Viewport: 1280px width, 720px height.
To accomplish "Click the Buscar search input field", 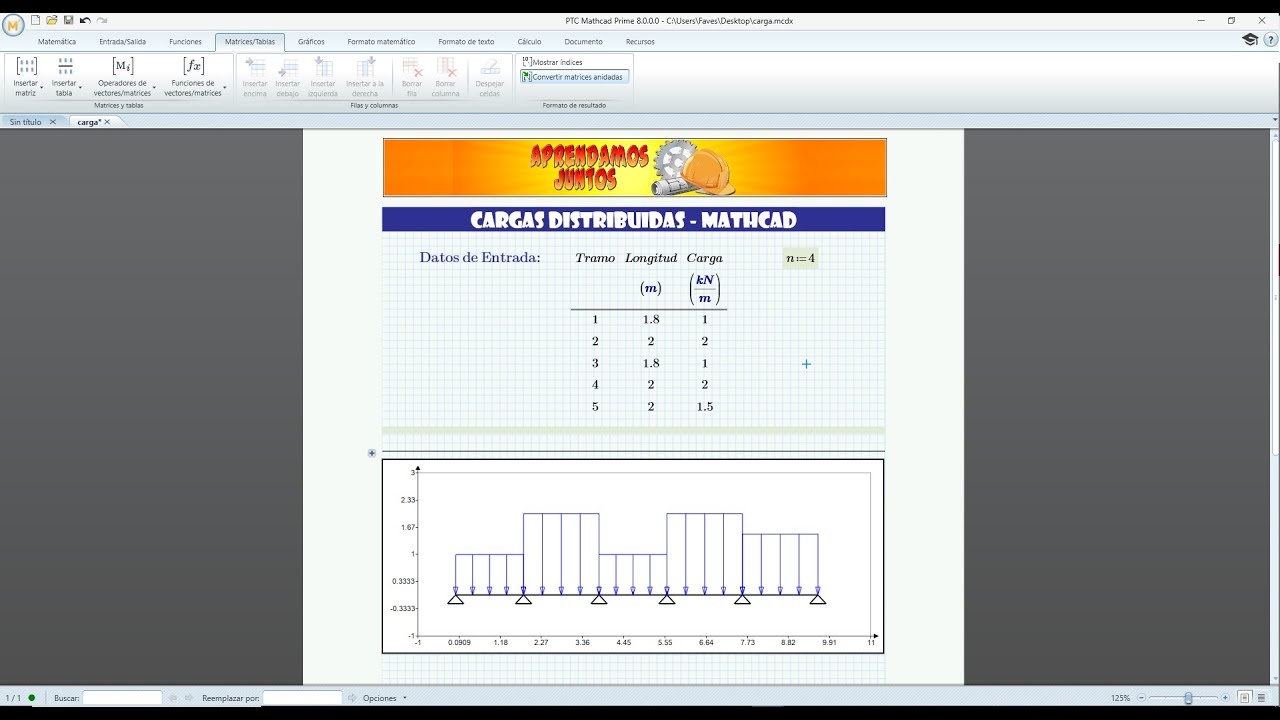I will coord(122,698).
